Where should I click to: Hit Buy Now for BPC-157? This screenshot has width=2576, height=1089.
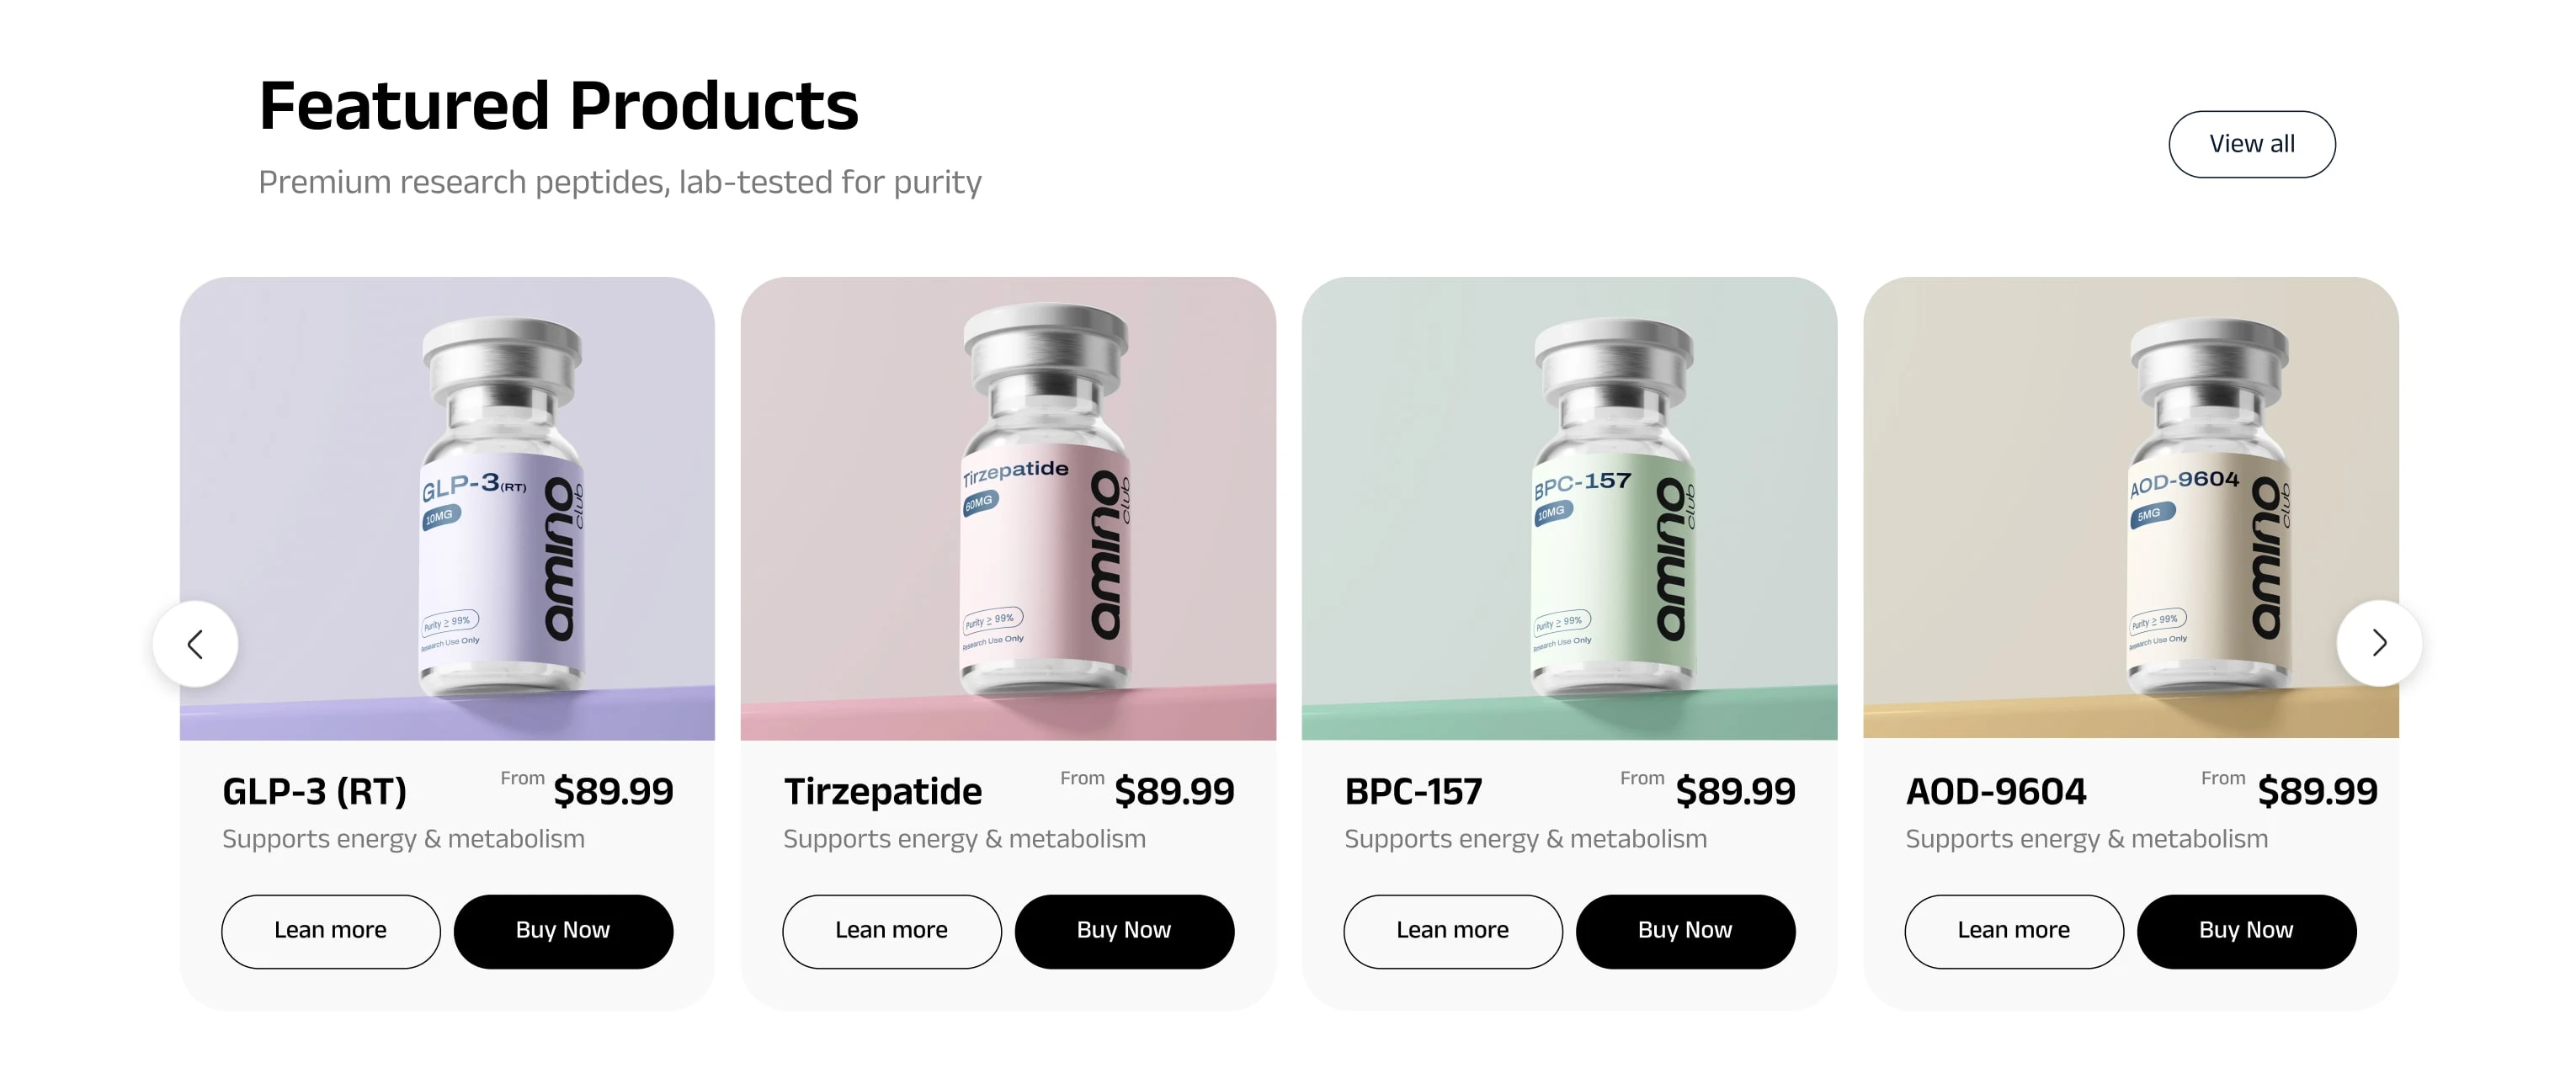[1685, 931]
